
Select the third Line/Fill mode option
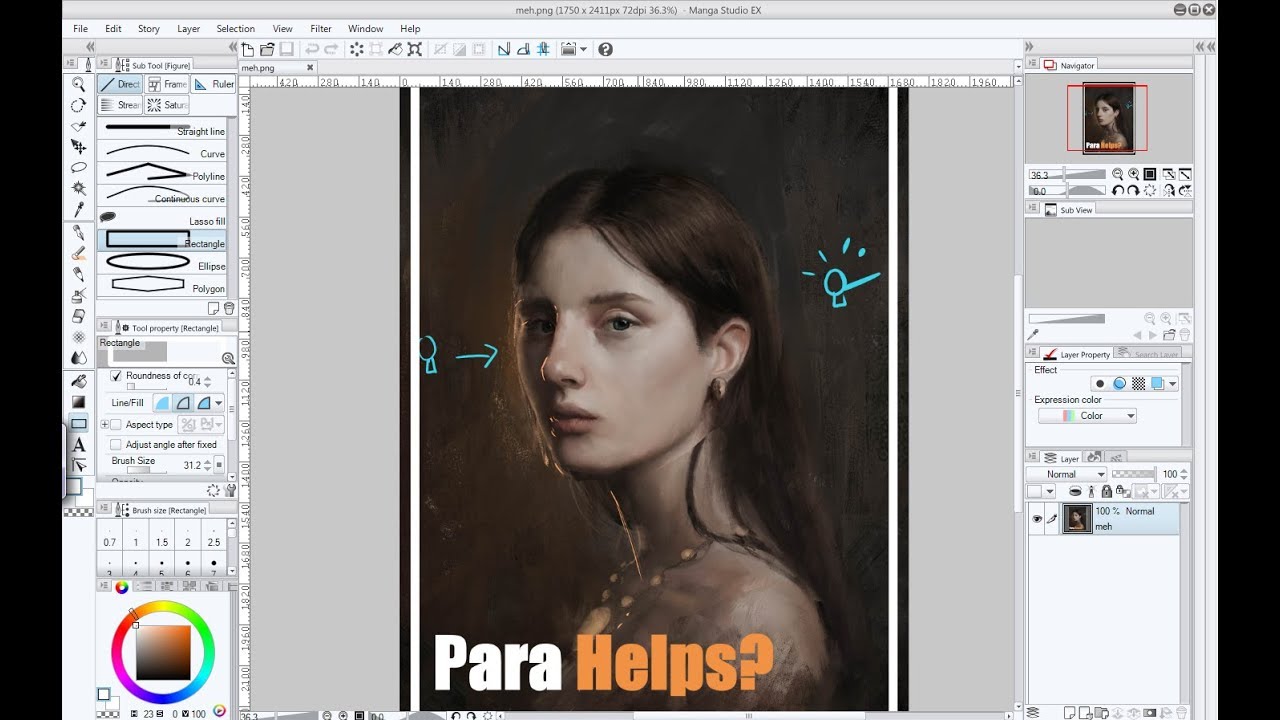pyautogui.click(x=204, y=402)
